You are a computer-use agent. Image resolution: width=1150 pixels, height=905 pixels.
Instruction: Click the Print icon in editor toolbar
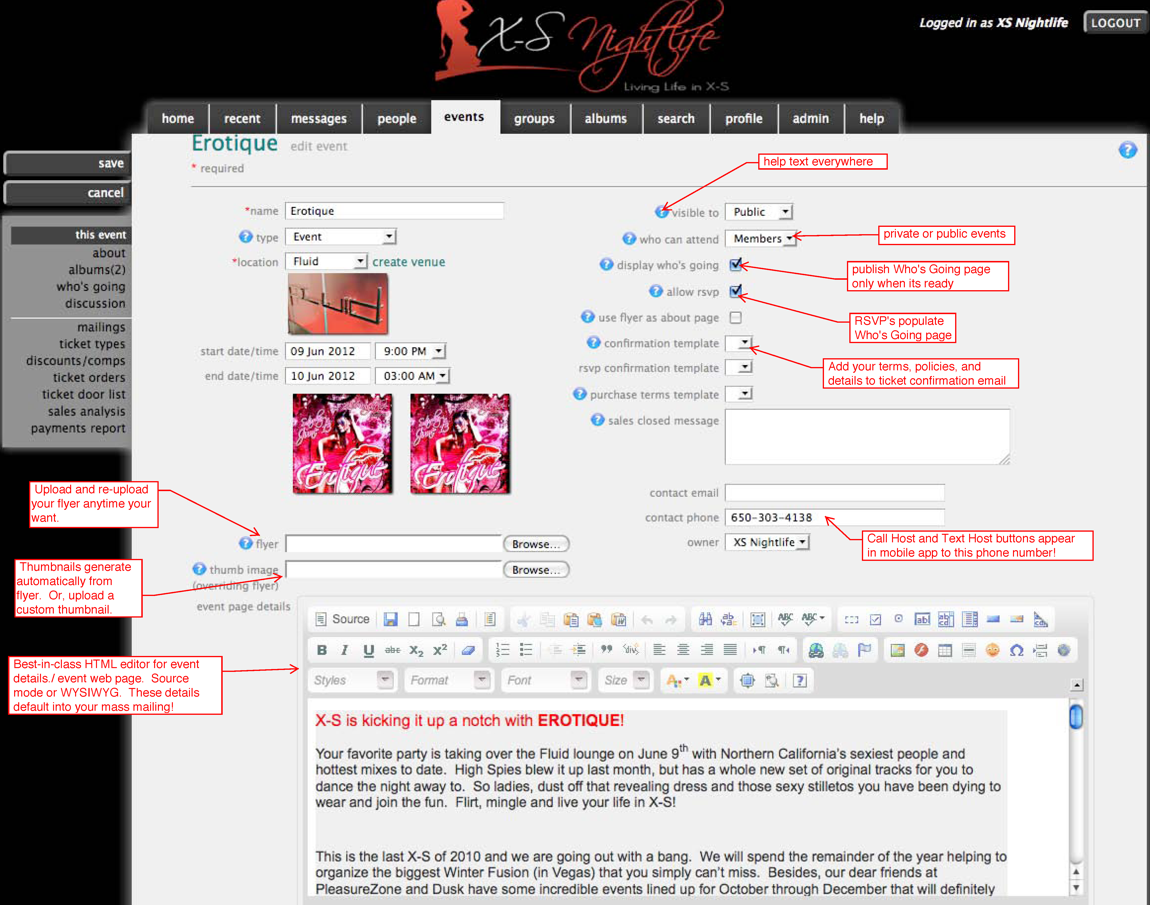[x=461, y=620]
